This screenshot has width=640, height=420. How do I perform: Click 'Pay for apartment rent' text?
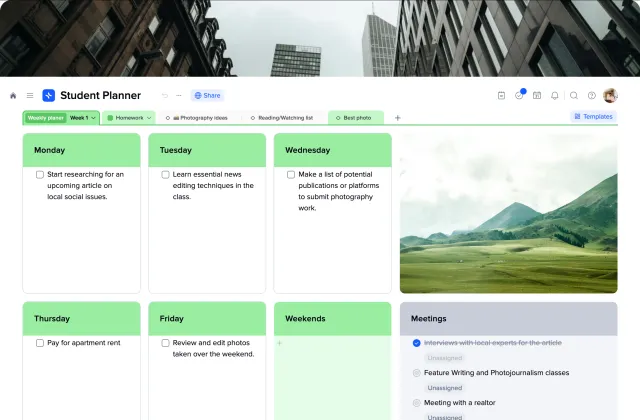[x=84, y=343]
